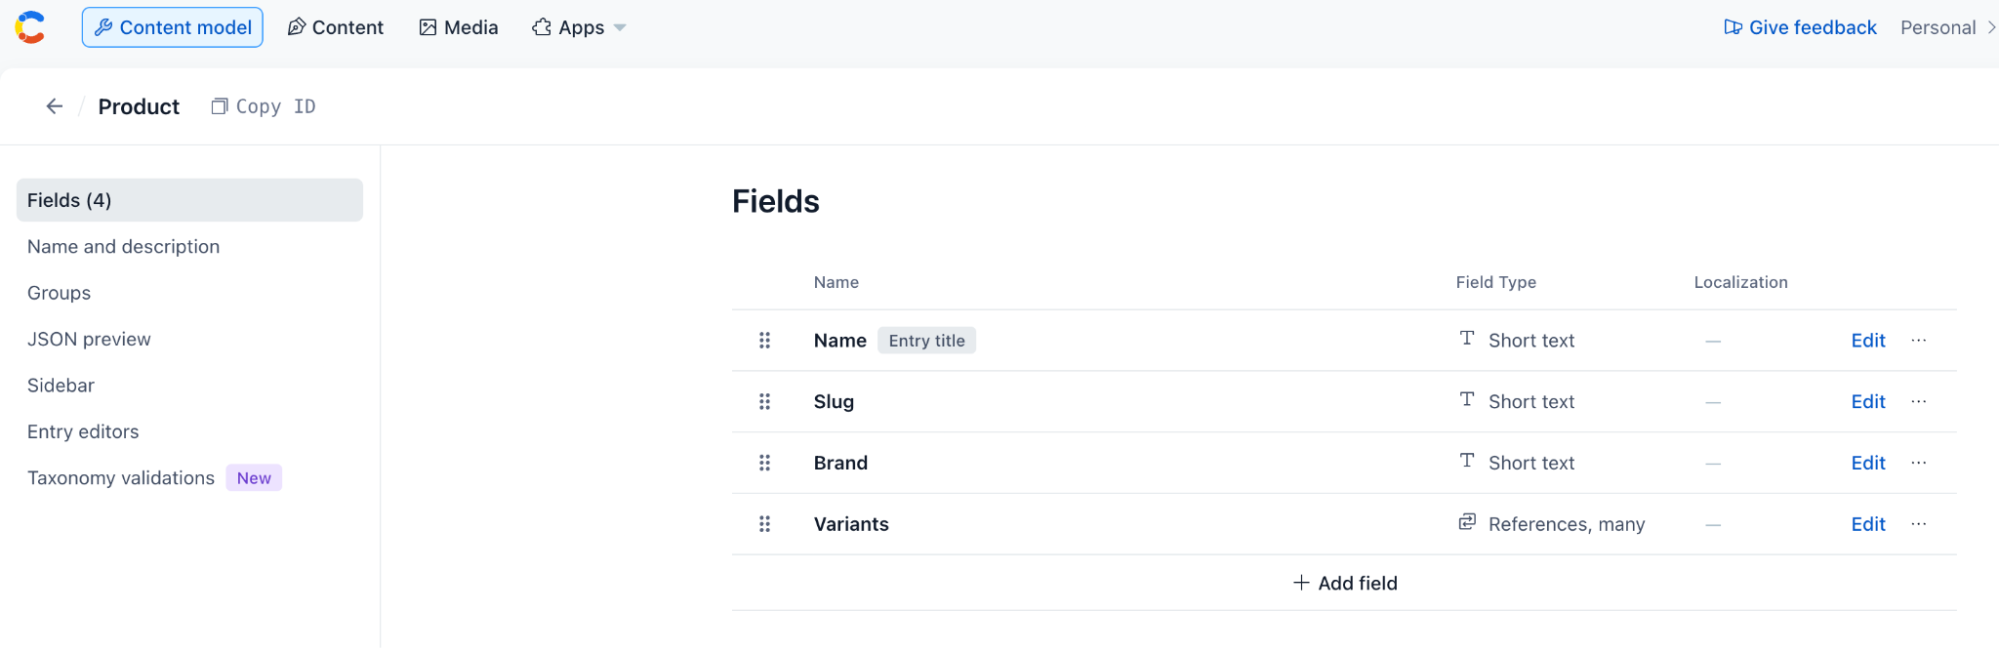Switch to the Media tab
The width and height of the screenshot is (1999, 649).
(x=459, y=27)
